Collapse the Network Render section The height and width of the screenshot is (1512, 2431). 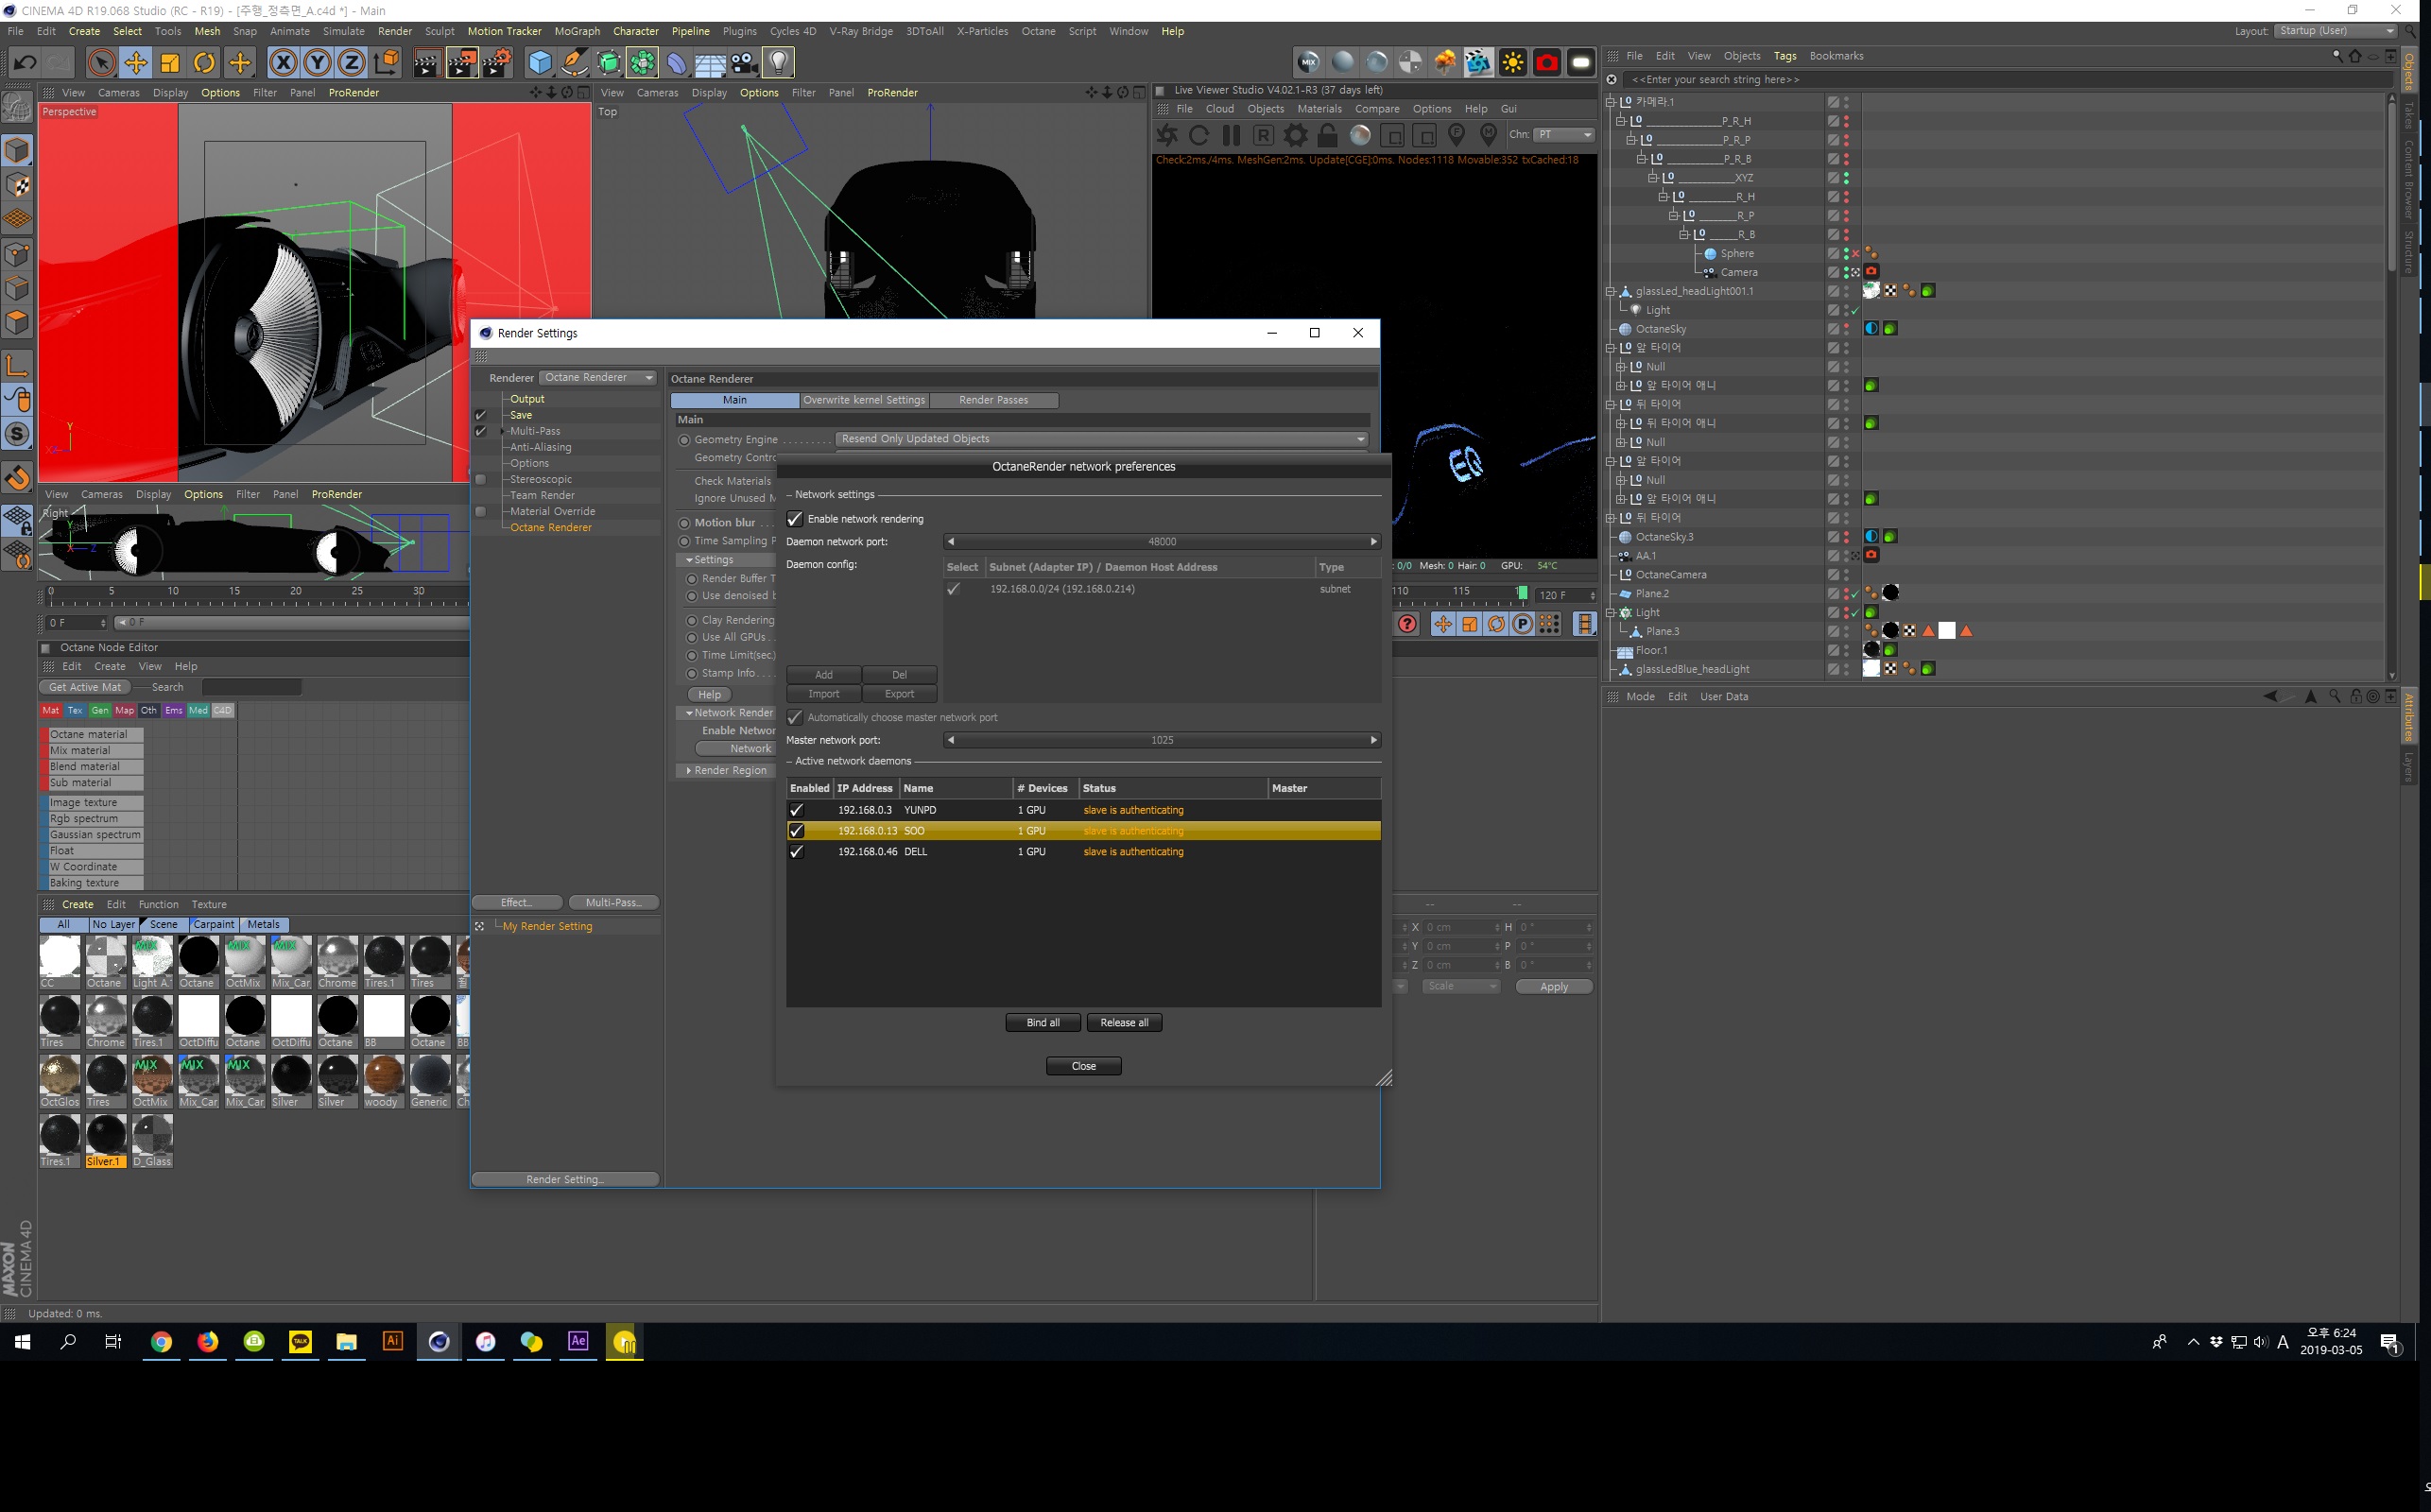click(x=689, y=713)
